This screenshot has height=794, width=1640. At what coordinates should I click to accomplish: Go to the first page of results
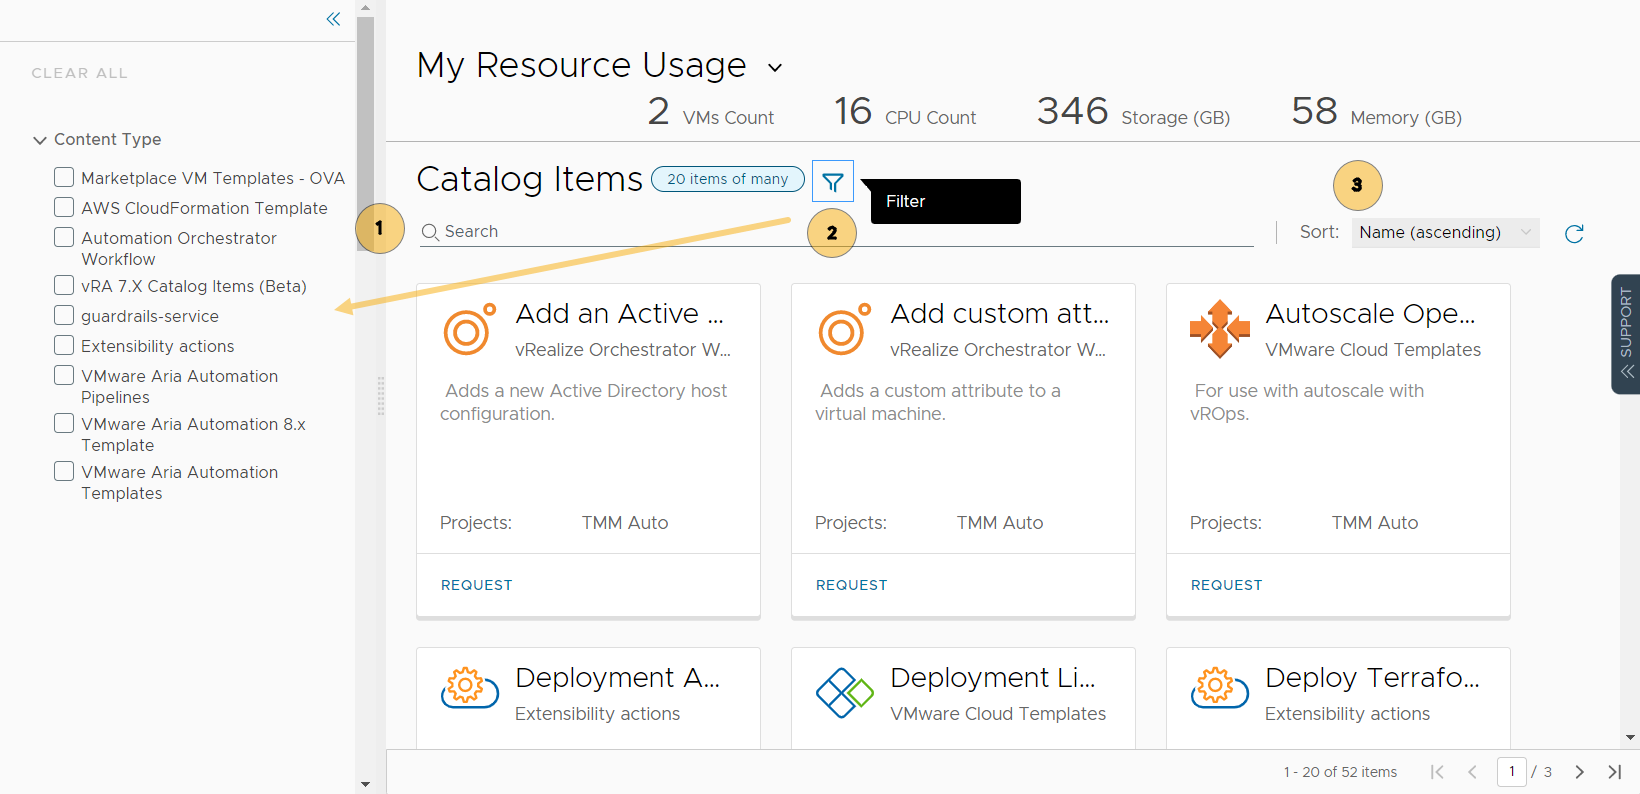pyautogui.click(x=1437, y=772)
